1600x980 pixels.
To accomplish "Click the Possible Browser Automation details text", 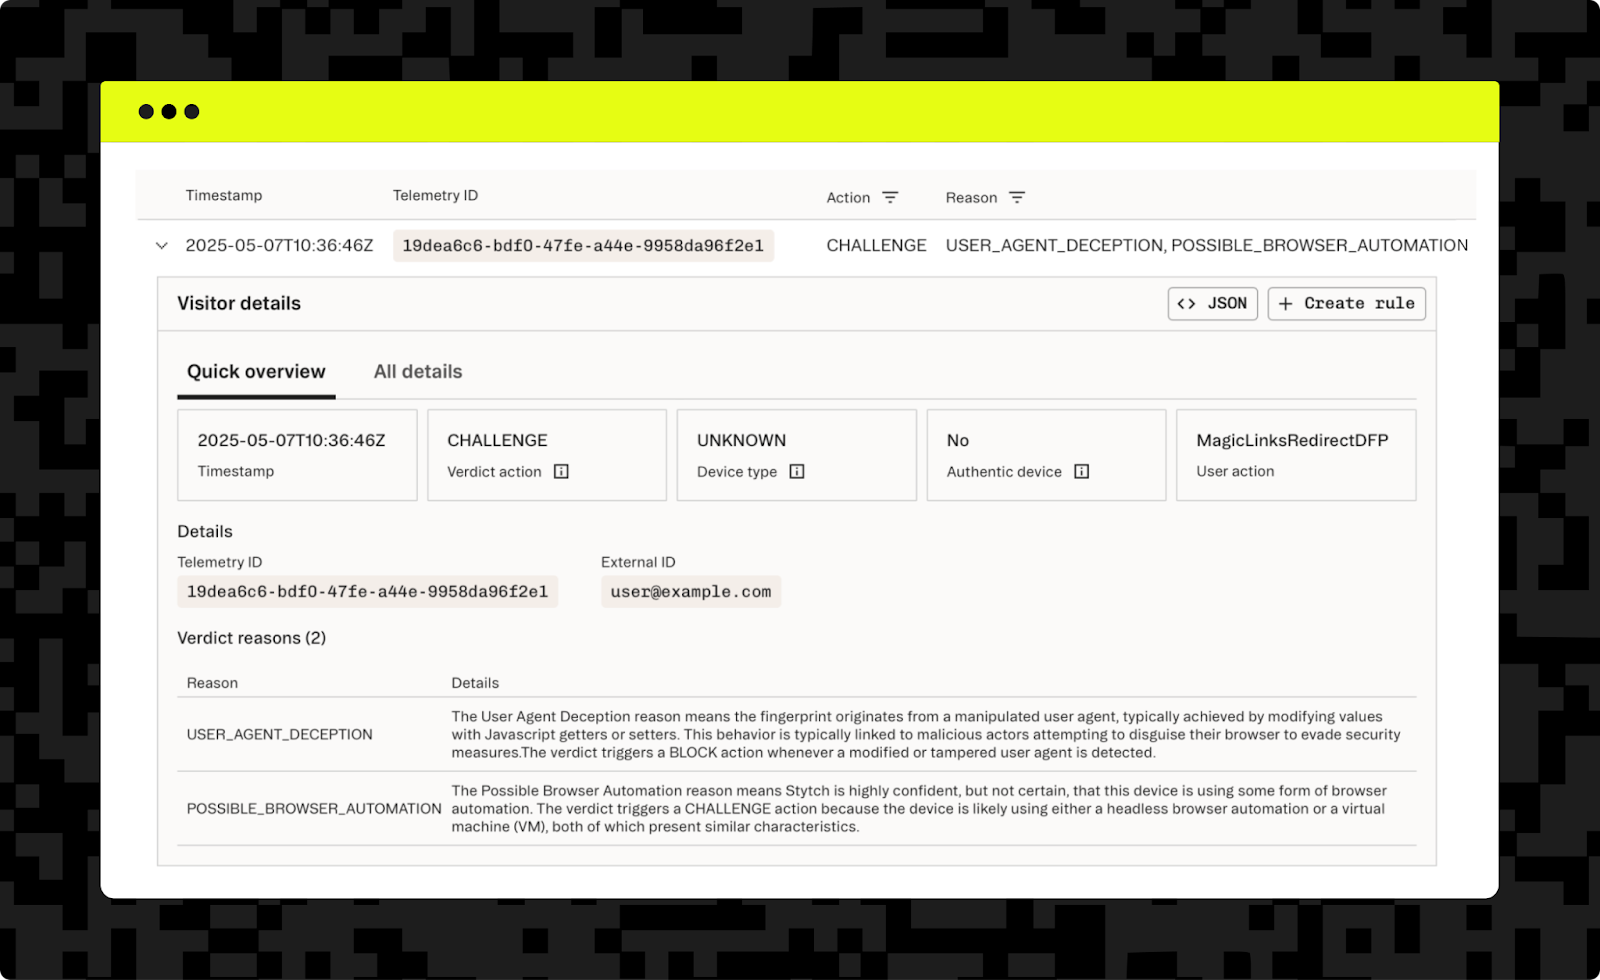I will (919, 809).
